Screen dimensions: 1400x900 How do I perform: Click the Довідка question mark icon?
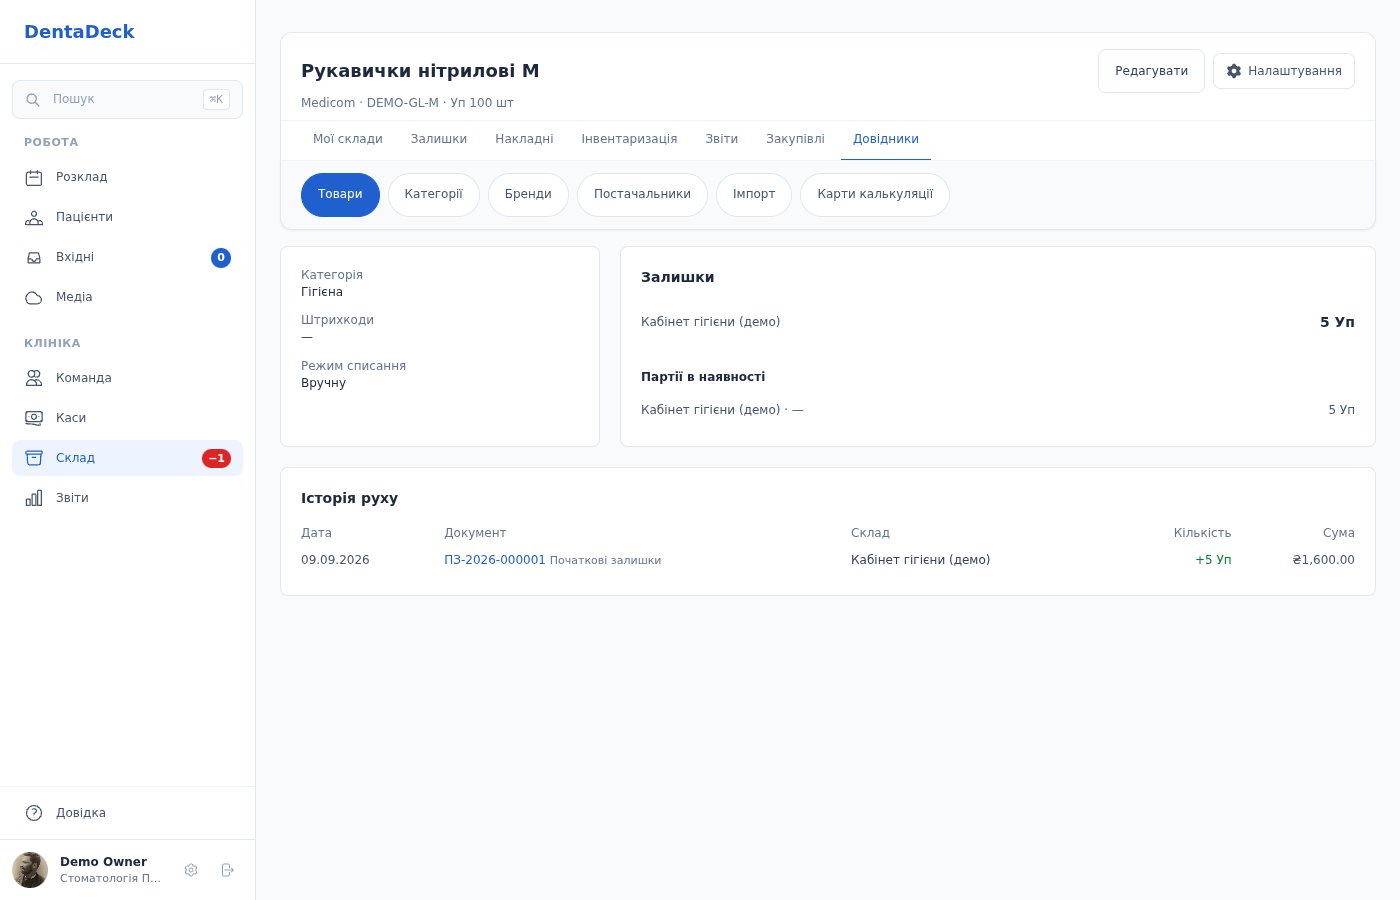[34, 813]
